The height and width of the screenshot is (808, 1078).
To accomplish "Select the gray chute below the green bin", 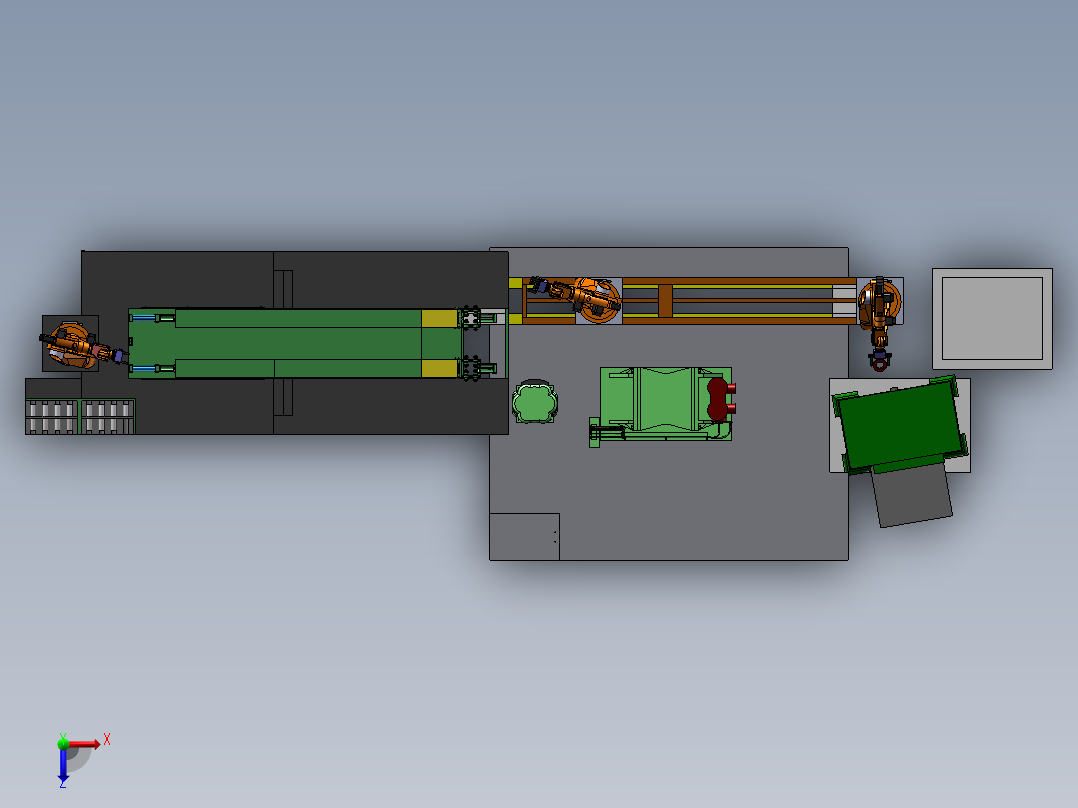I will (x=912, y=495).
